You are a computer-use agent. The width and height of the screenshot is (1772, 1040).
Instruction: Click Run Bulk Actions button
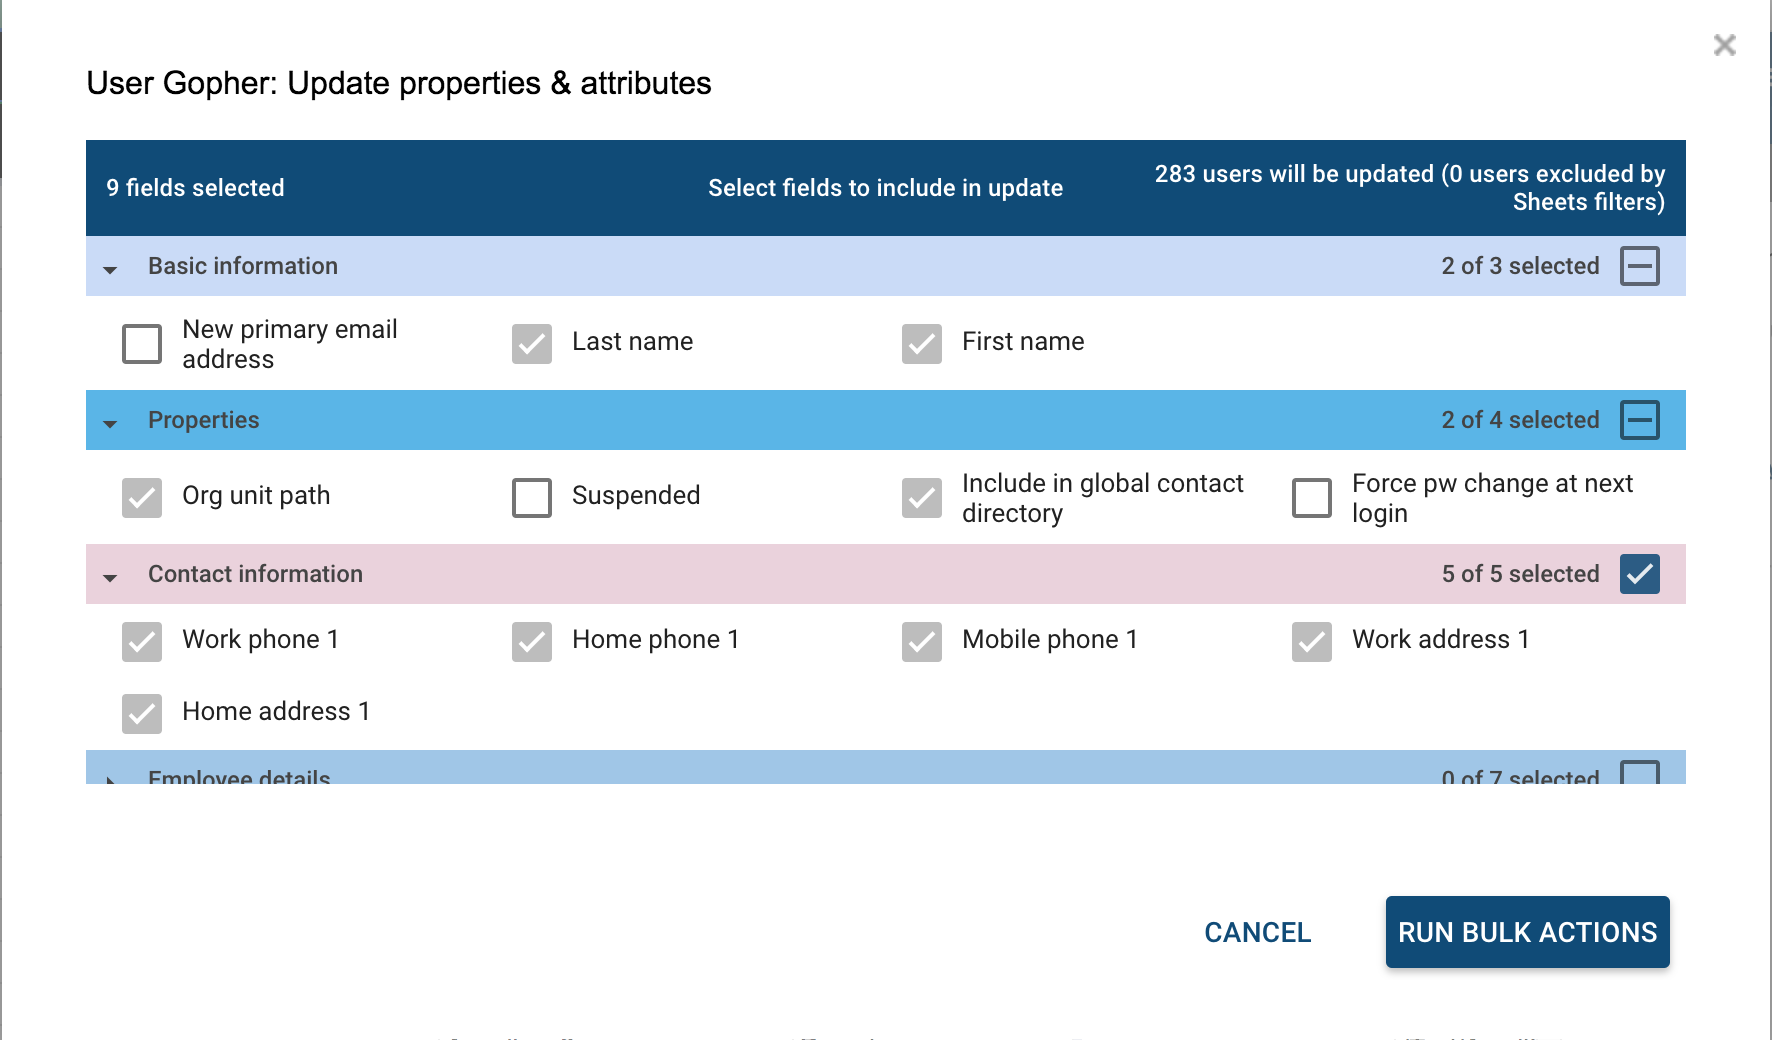pyautogui.click(x=1527, y=932)
